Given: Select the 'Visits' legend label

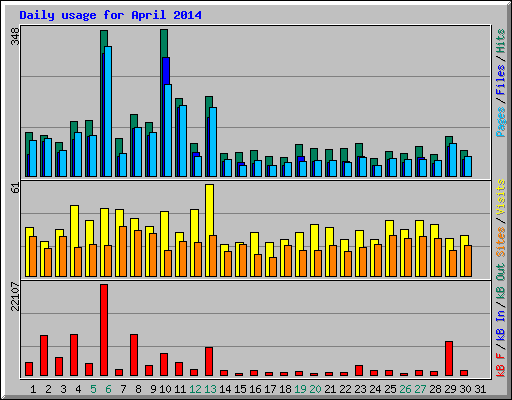Looking at the screenshot, I should (x=500, y=198).
